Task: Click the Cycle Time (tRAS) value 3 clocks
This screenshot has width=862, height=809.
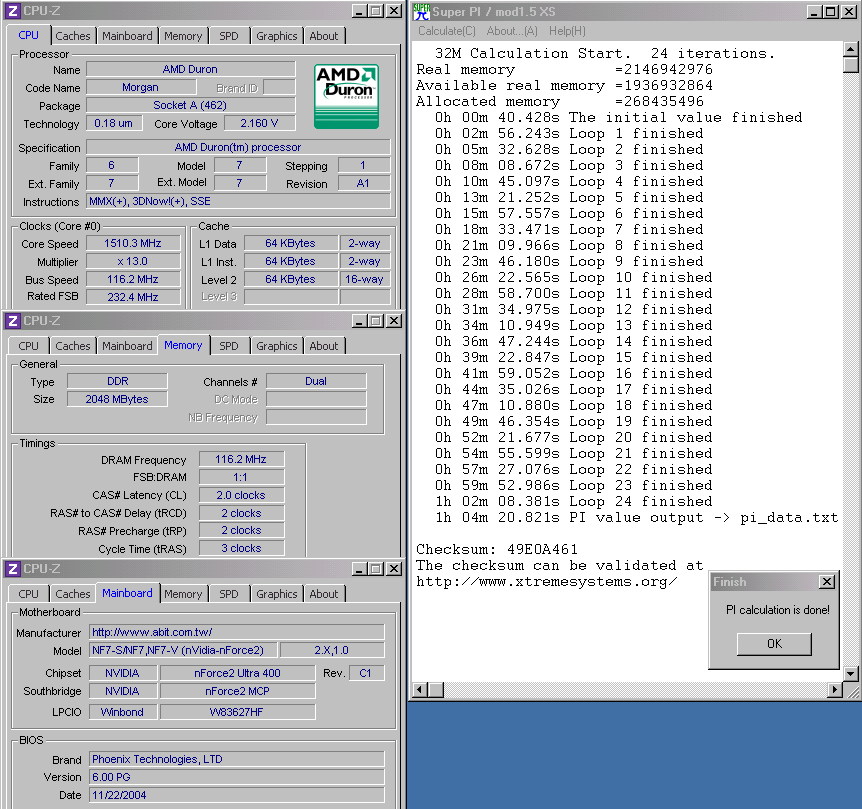Action: 241,548
